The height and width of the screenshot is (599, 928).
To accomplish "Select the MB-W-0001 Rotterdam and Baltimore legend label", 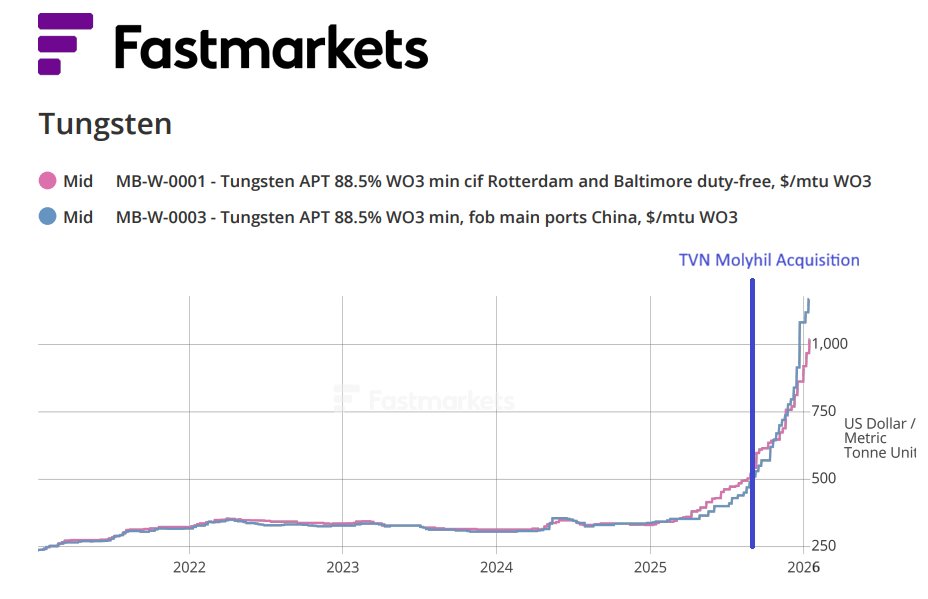I will (493, 181).
